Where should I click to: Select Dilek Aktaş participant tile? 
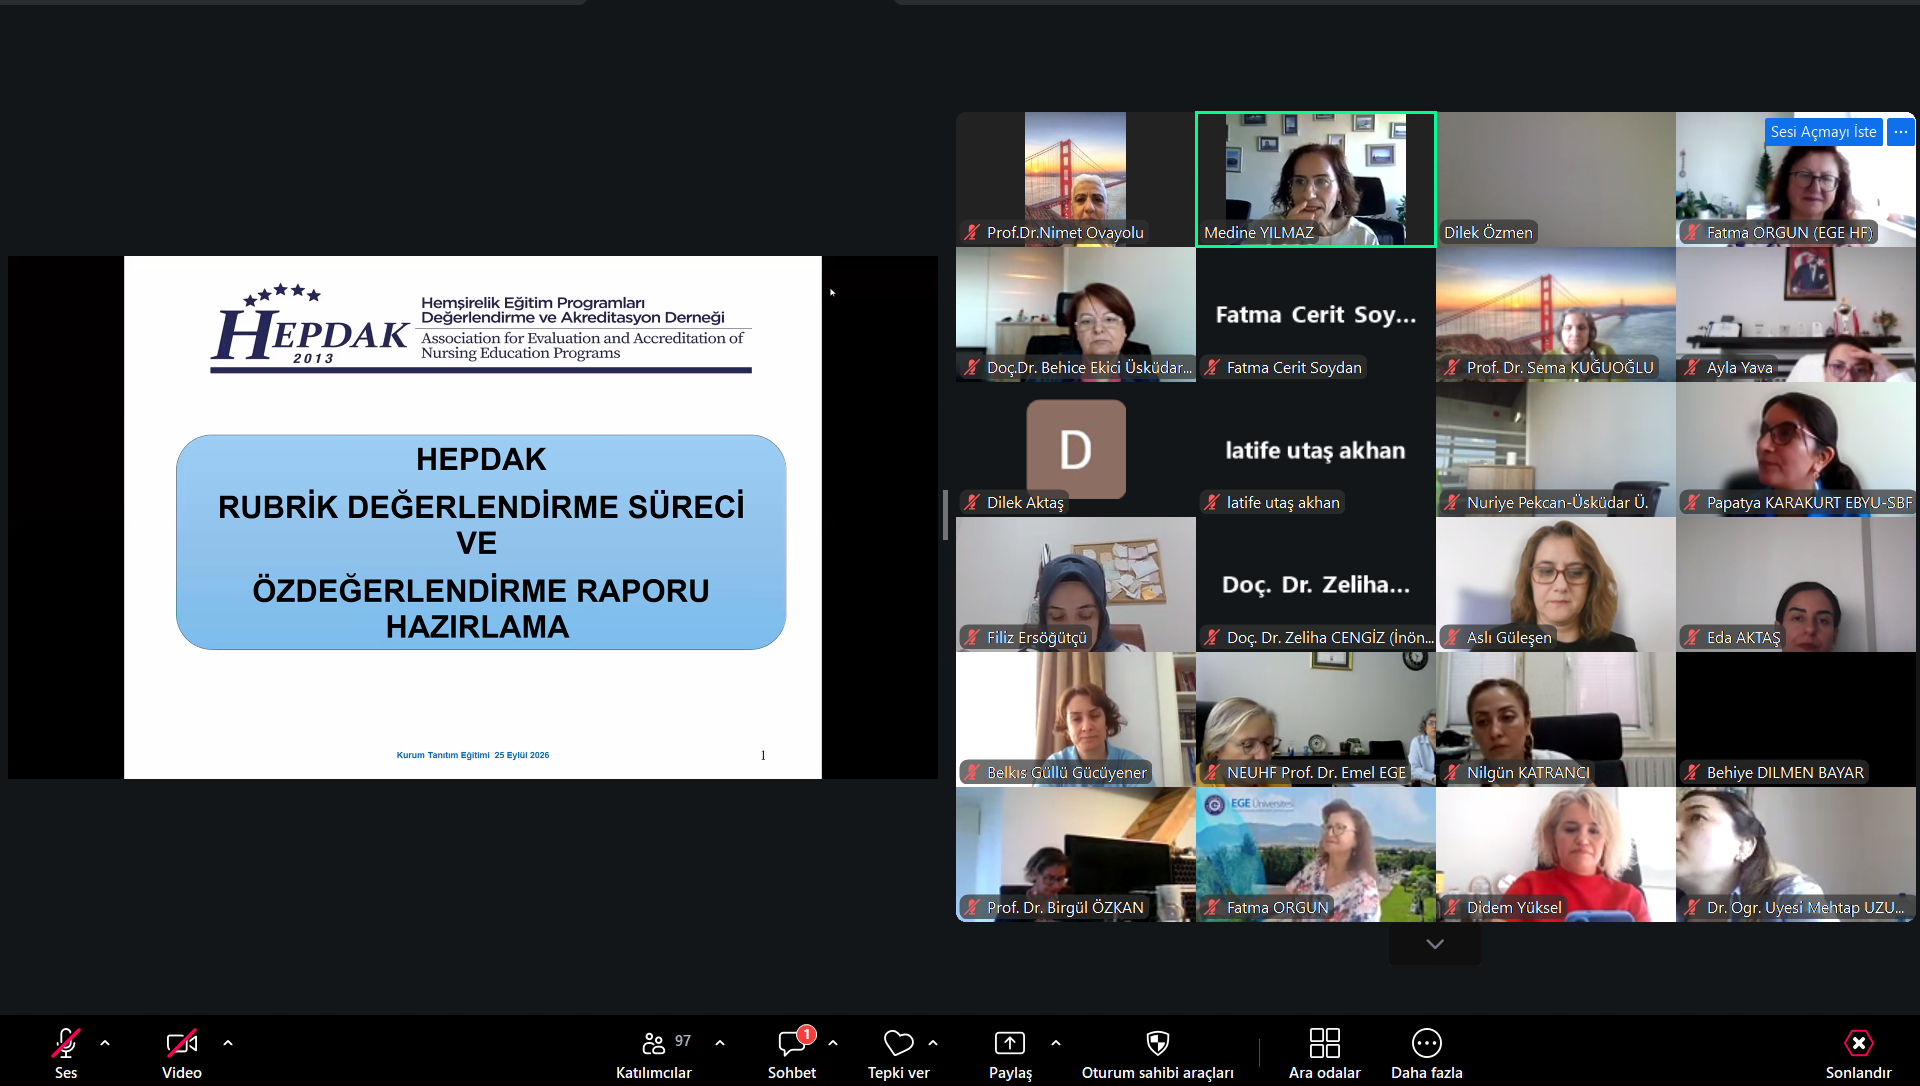(1076, 449)
